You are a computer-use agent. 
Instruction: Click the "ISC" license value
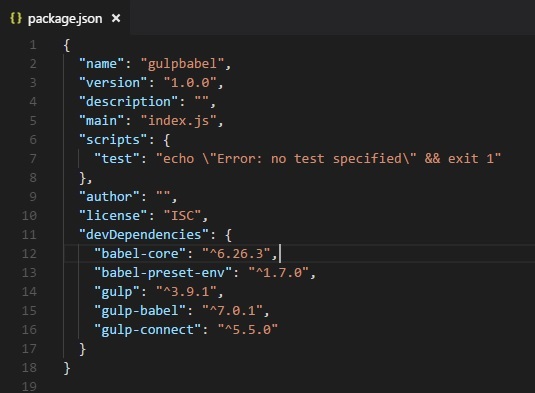click(182, 216)
